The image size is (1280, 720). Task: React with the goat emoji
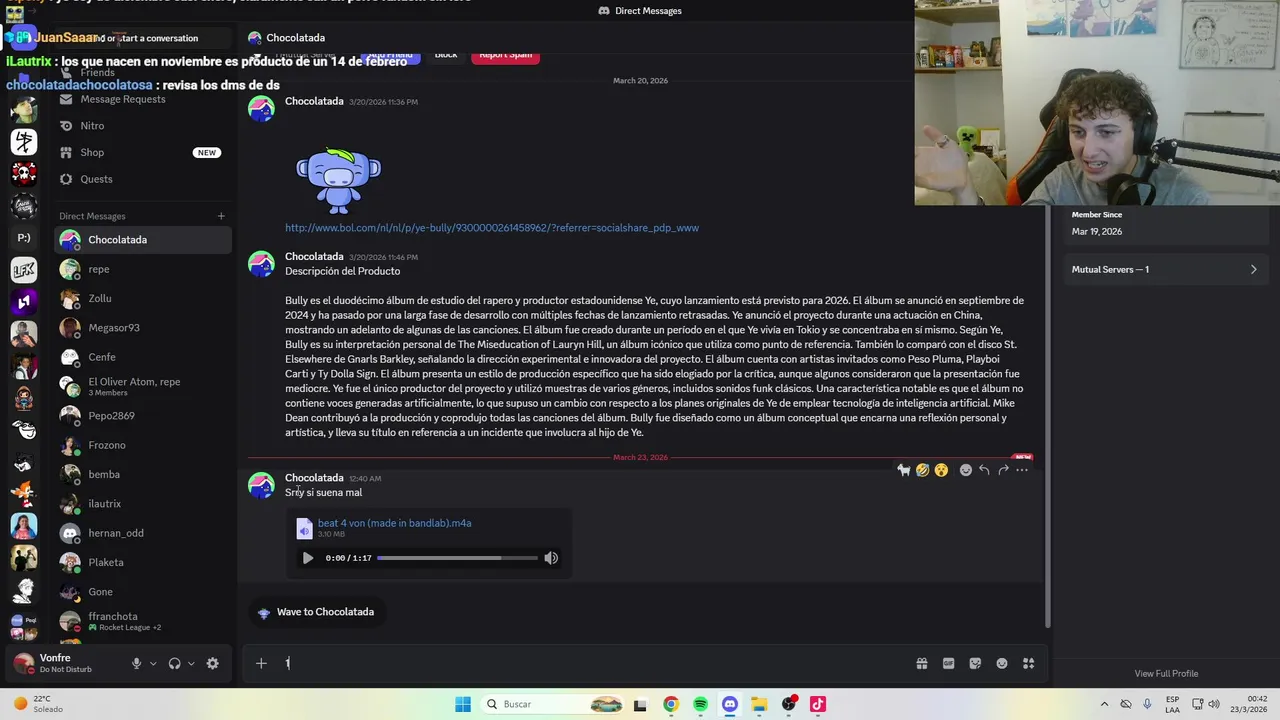tap(903, 470)
